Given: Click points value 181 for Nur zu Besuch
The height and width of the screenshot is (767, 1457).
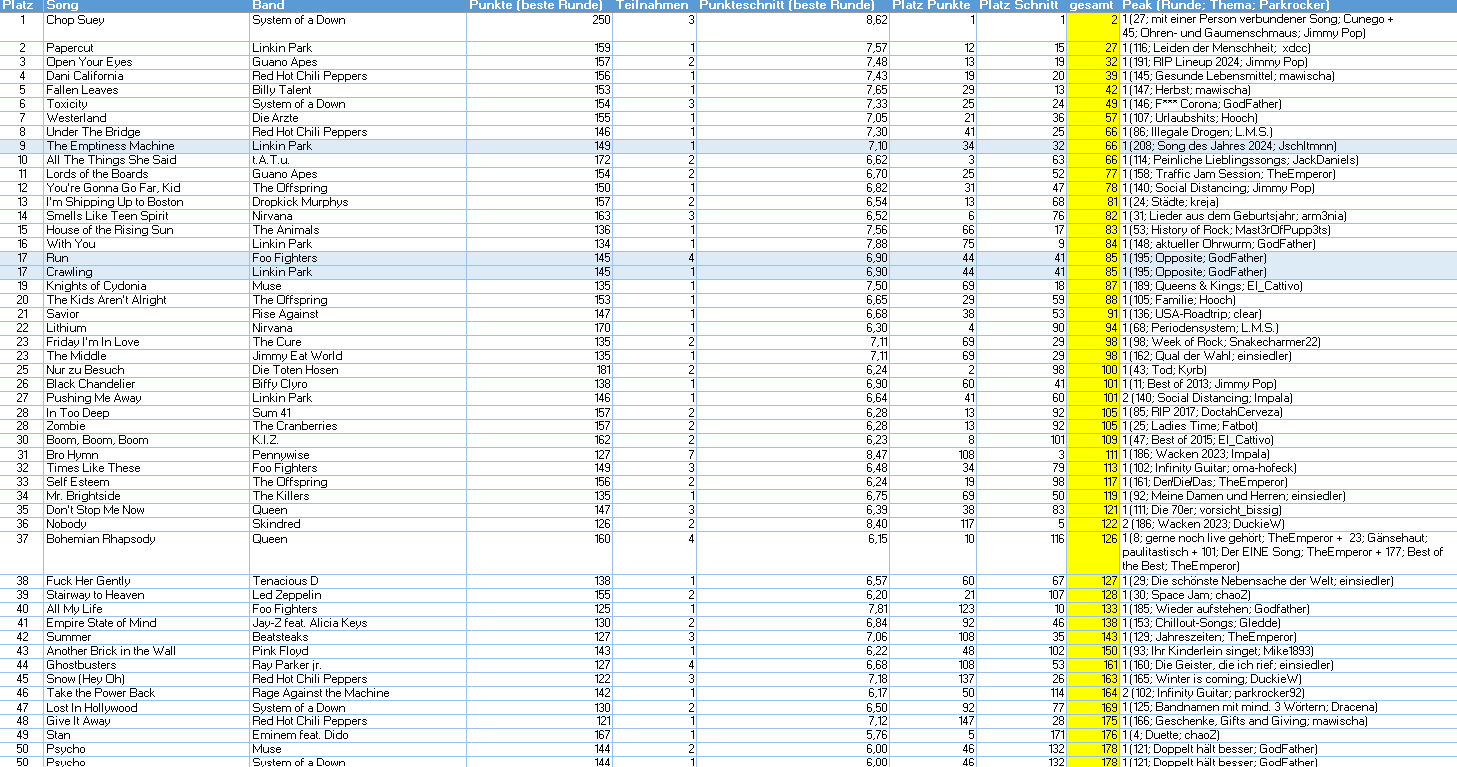Looking at the screenshot, I should pos(540,370).
